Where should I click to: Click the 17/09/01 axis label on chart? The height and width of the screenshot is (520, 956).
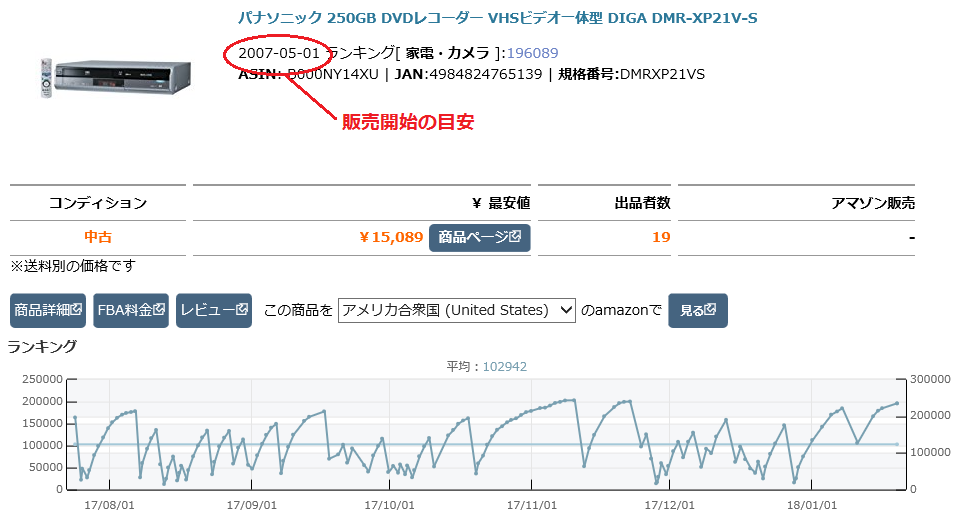point(252,505)
